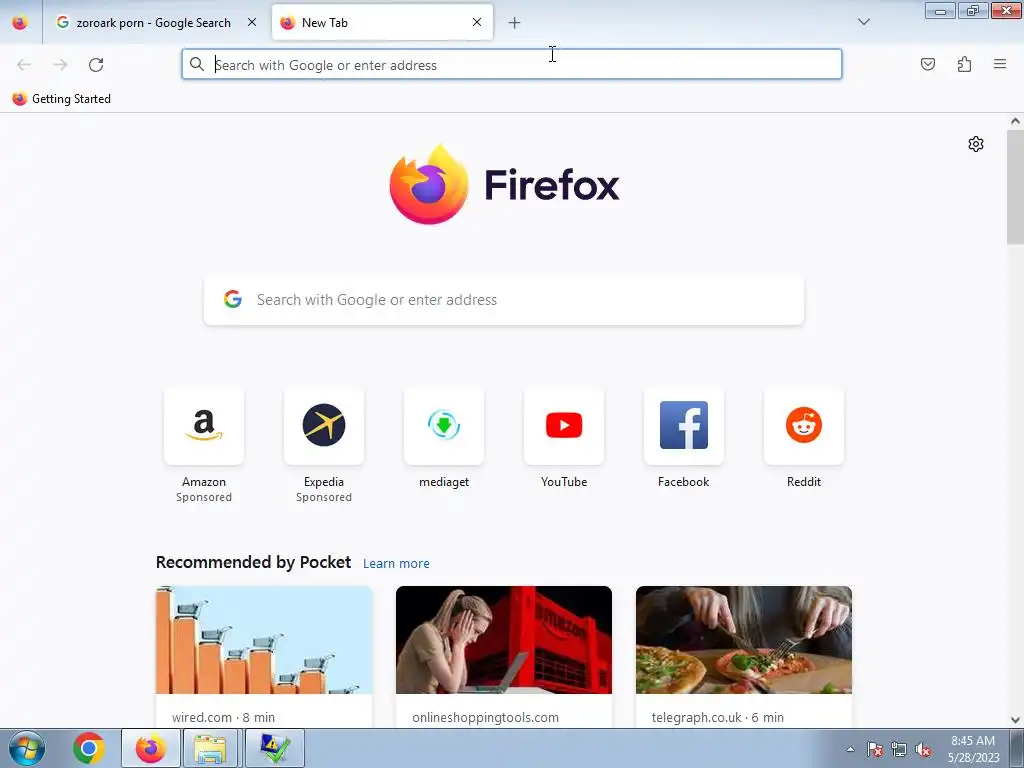
Task: Select the New Tab tab
Action: tap(382, 23)
